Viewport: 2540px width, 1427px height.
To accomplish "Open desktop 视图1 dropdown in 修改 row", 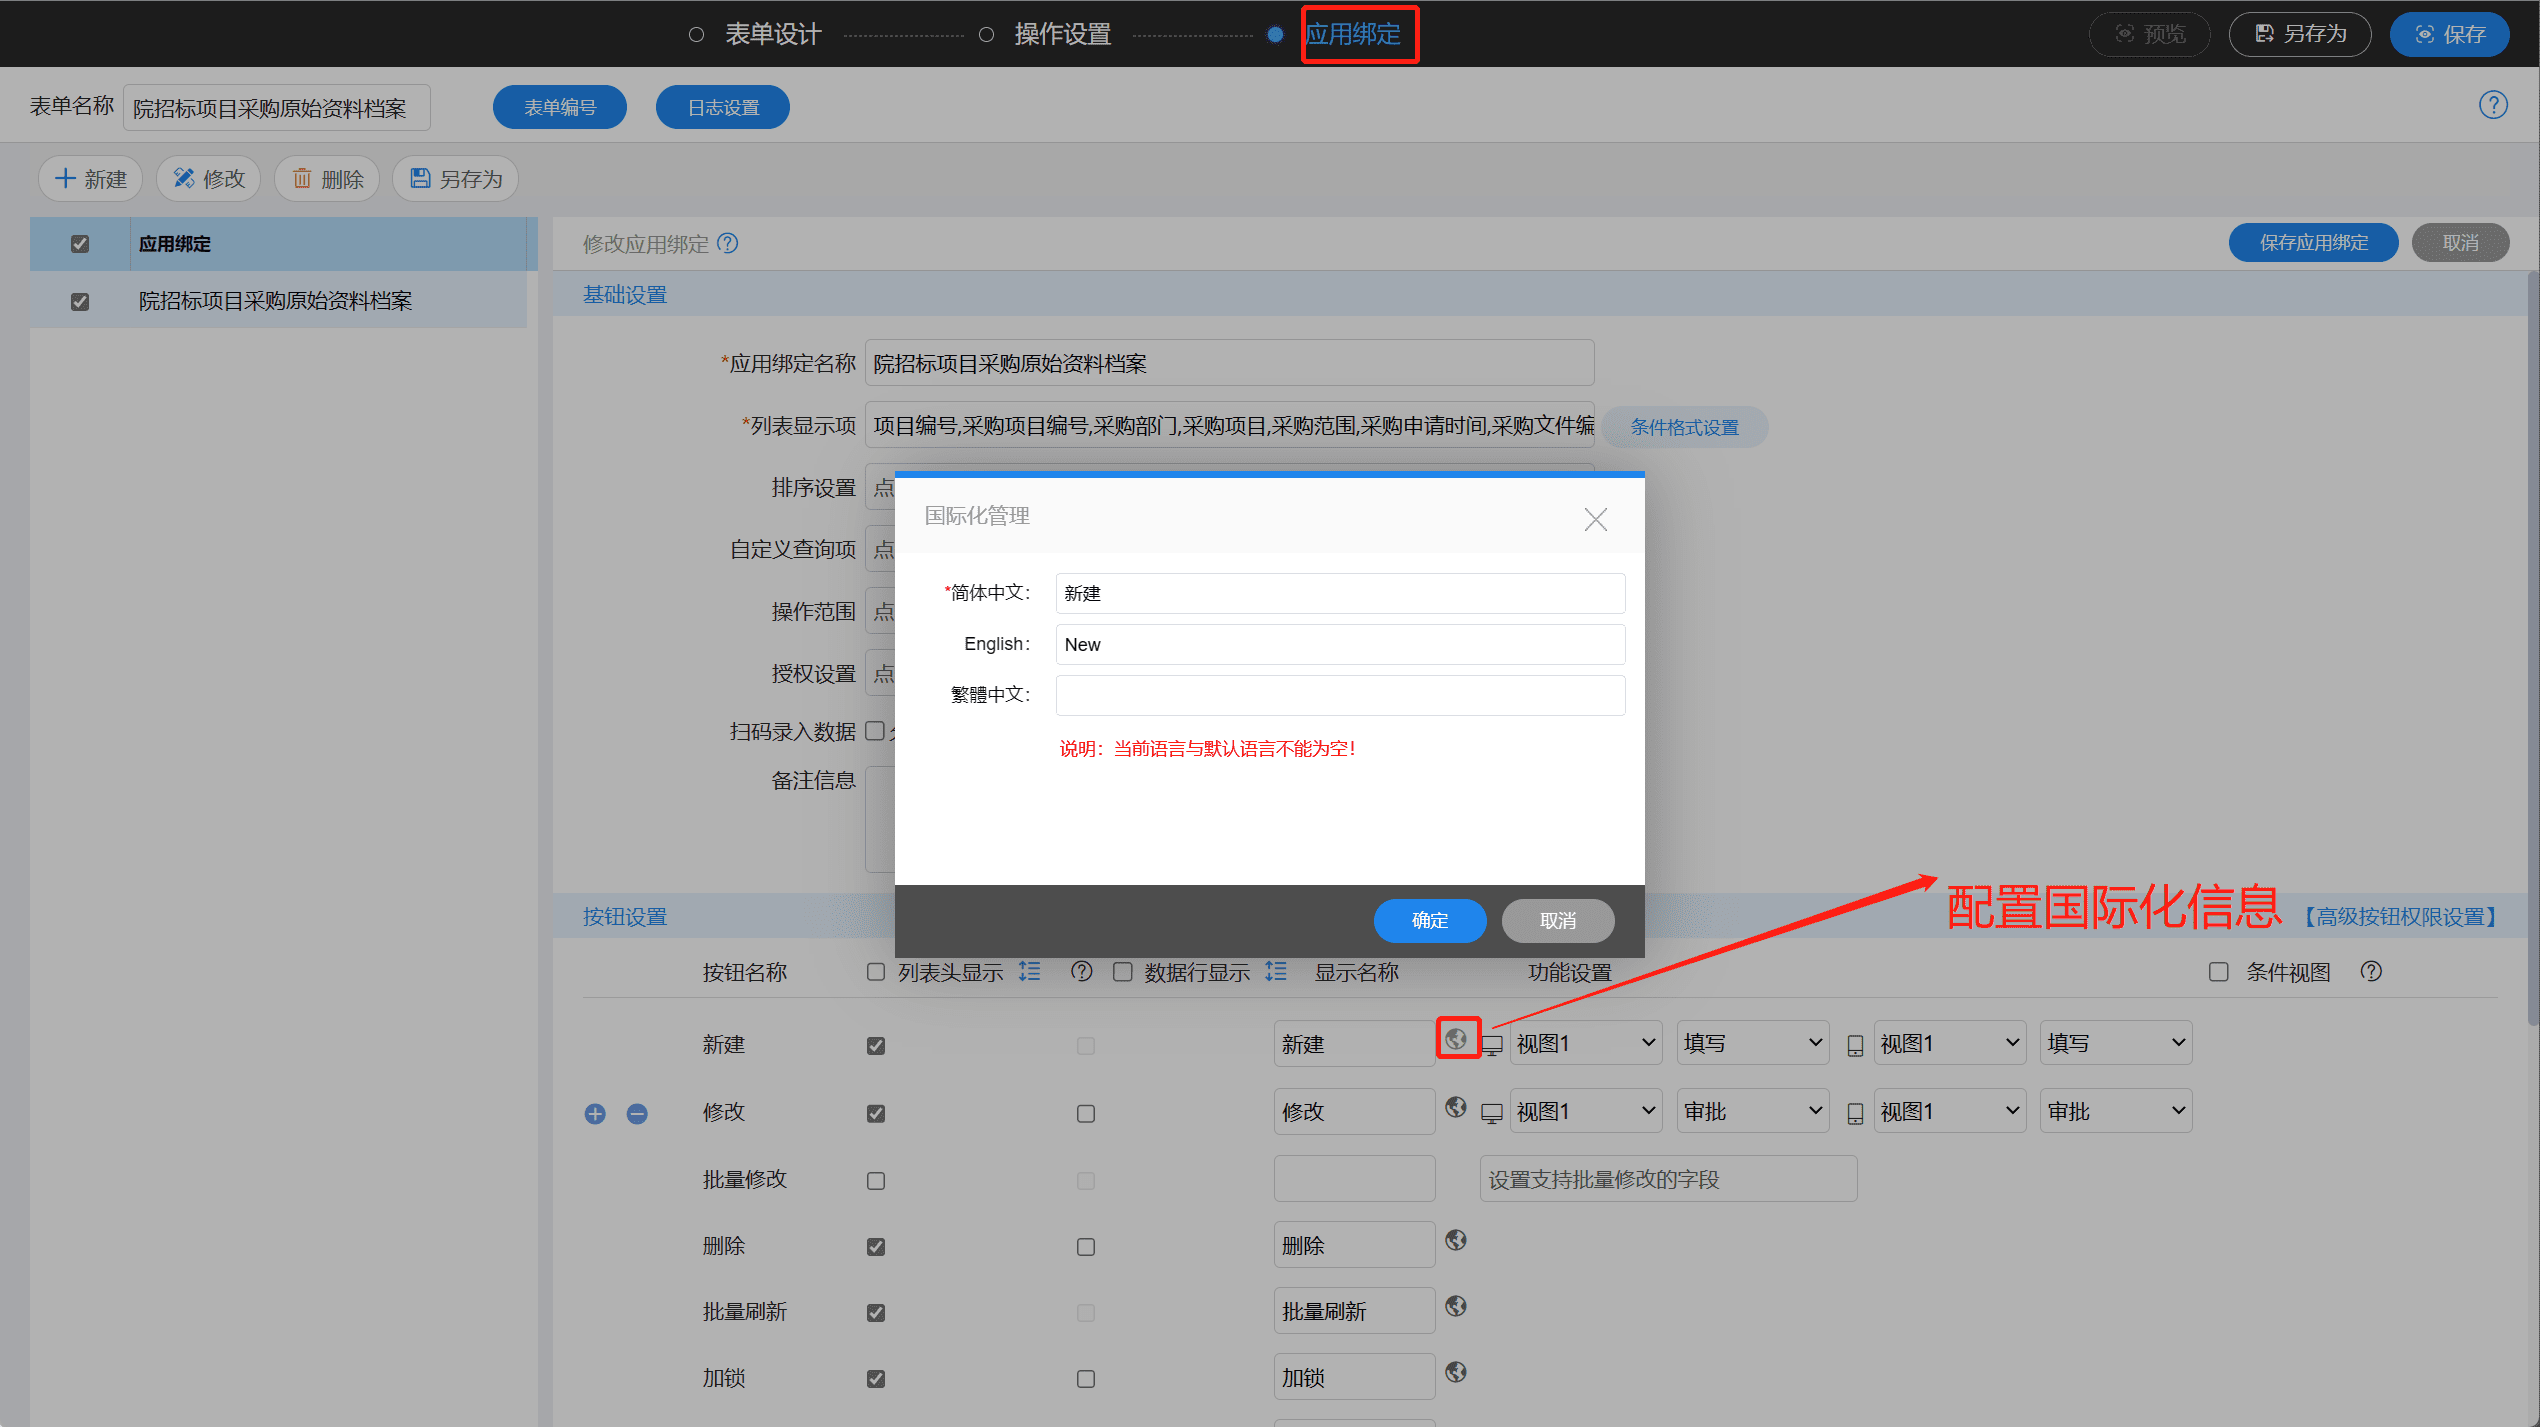I will click(1586, 1111).
